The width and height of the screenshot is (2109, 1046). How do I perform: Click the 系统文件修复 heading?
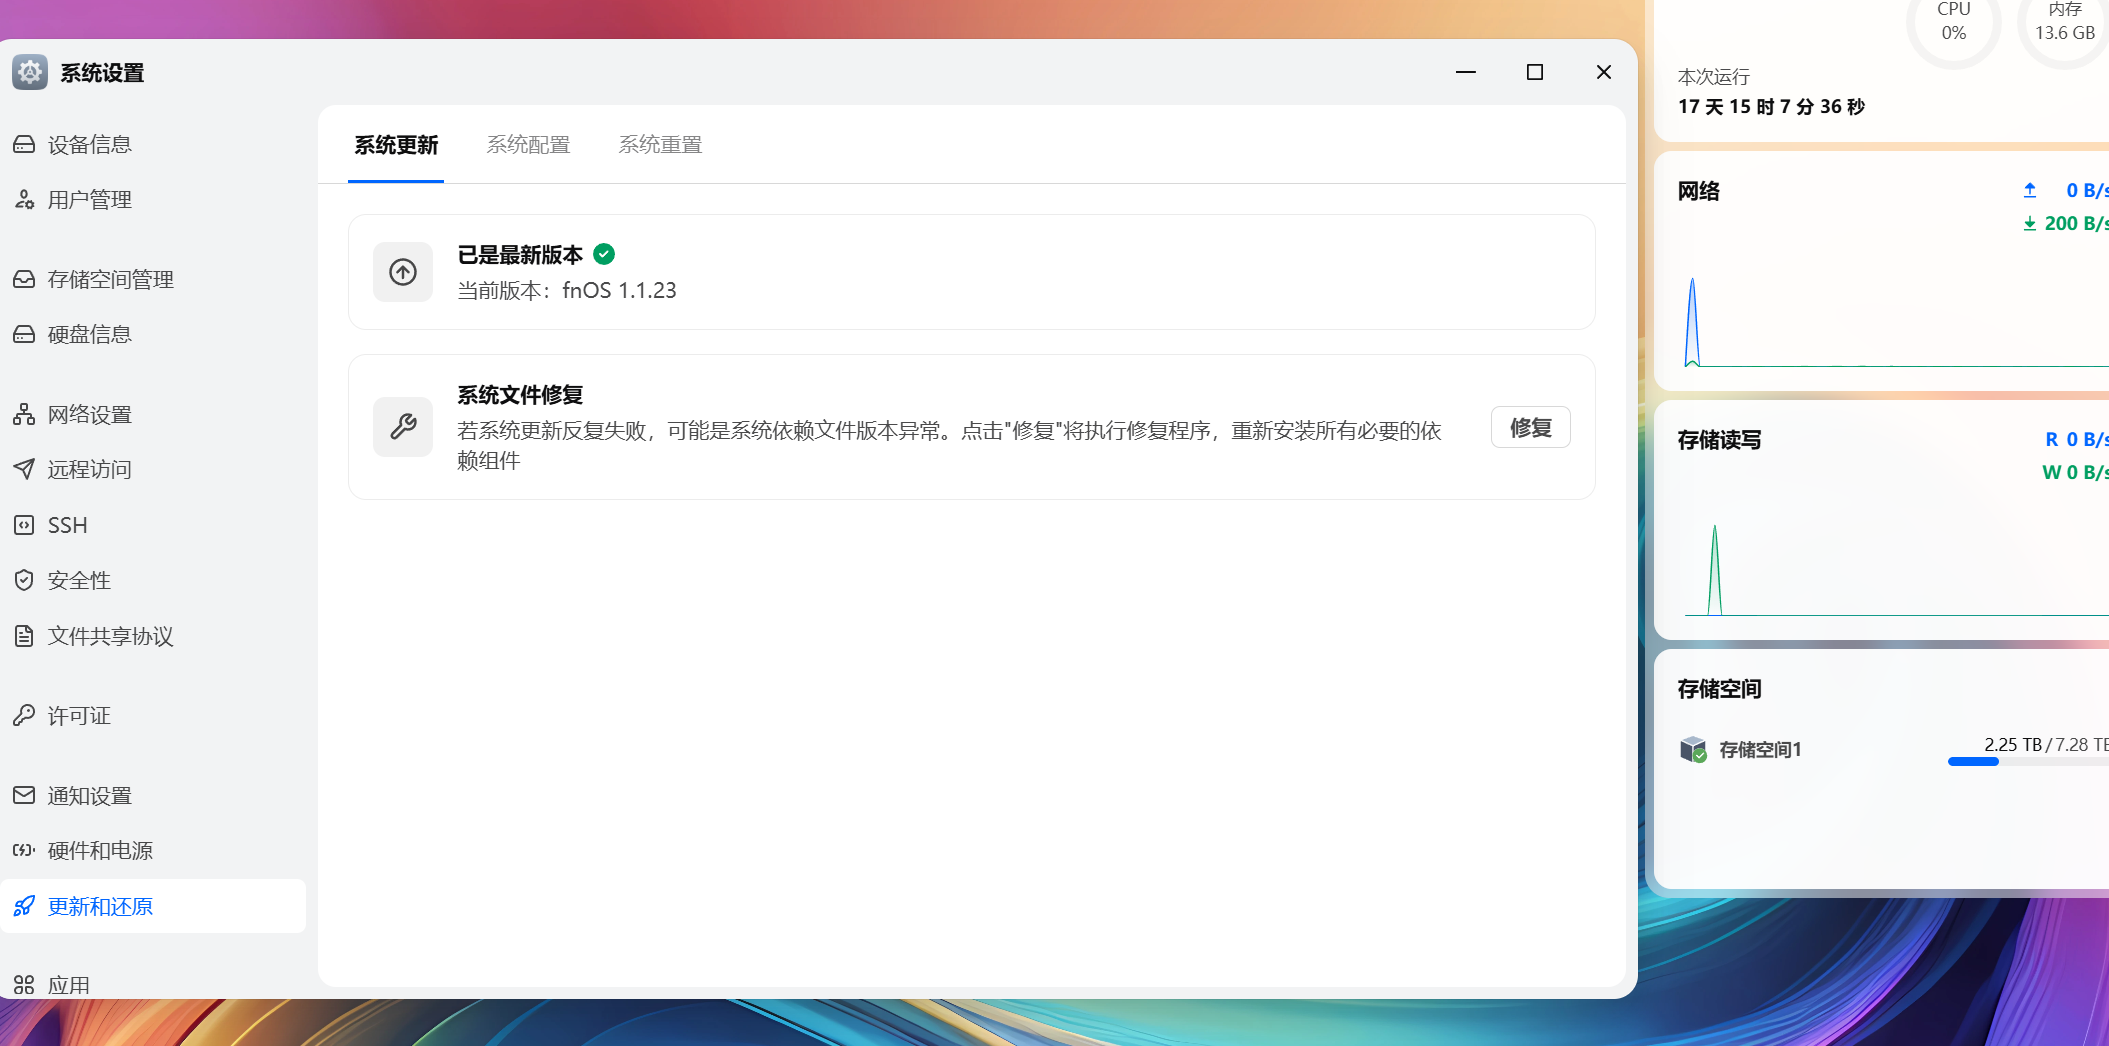point(520,395)
